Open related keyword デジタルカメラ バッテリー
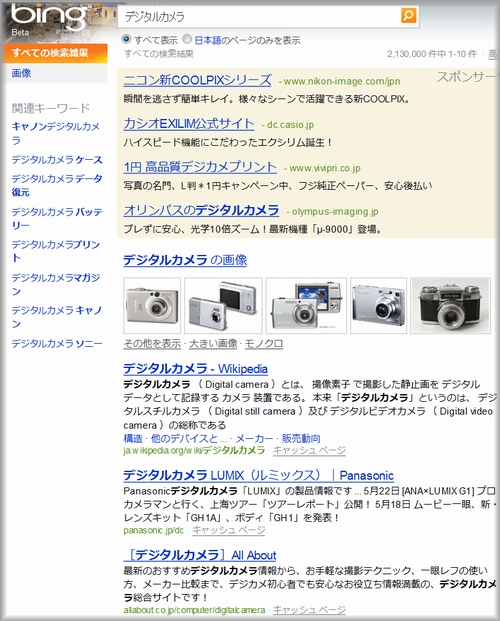Image resolution: width=500 pixels, height=621 pixels. coord(57,218)
